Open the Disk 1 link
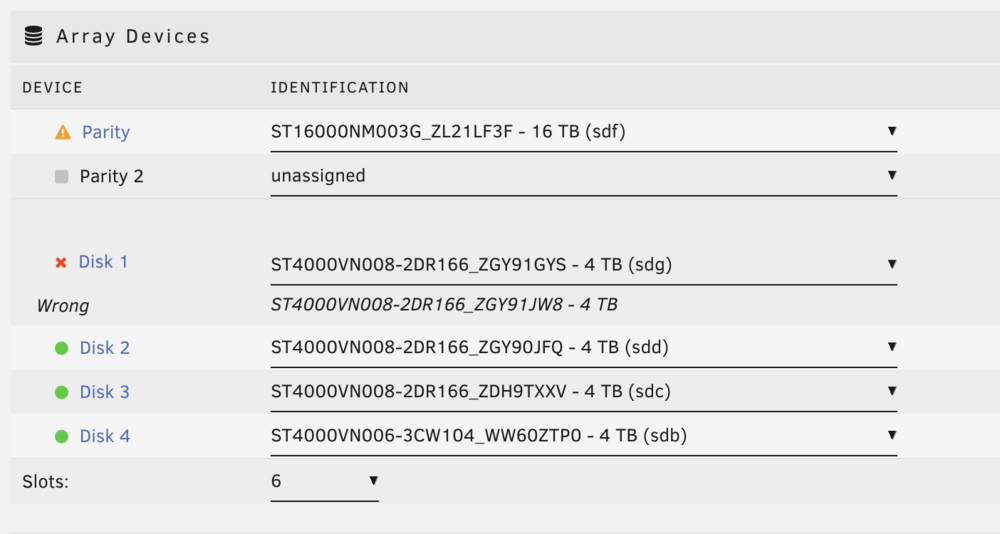The width and height of the screenshot is (1000, 534). (x=103, y=262)
